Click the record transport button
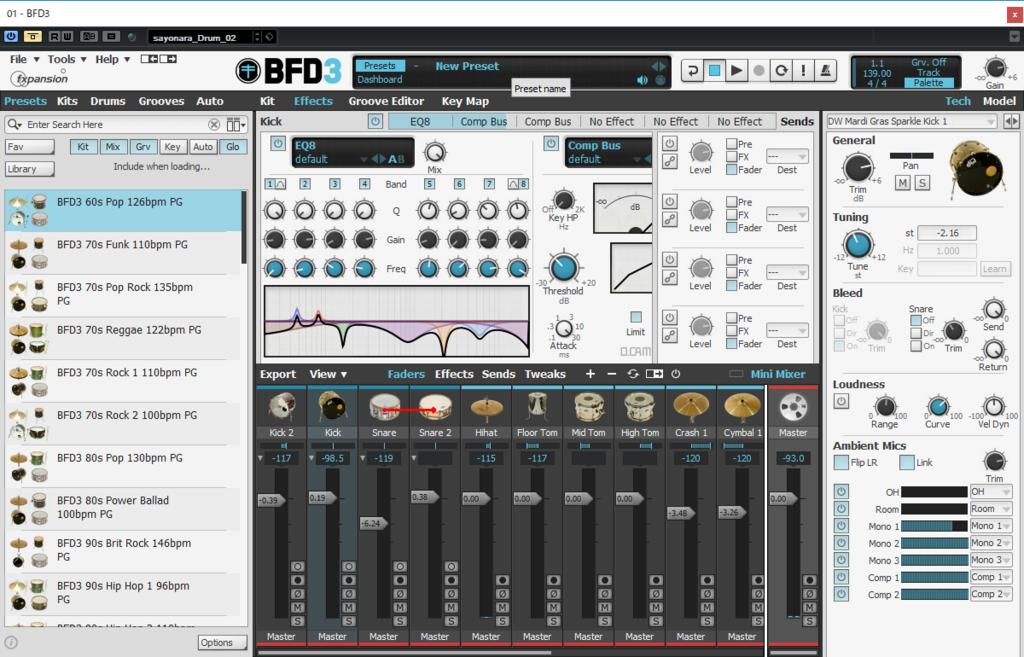1024x657 pixels. tap(759, 71)
